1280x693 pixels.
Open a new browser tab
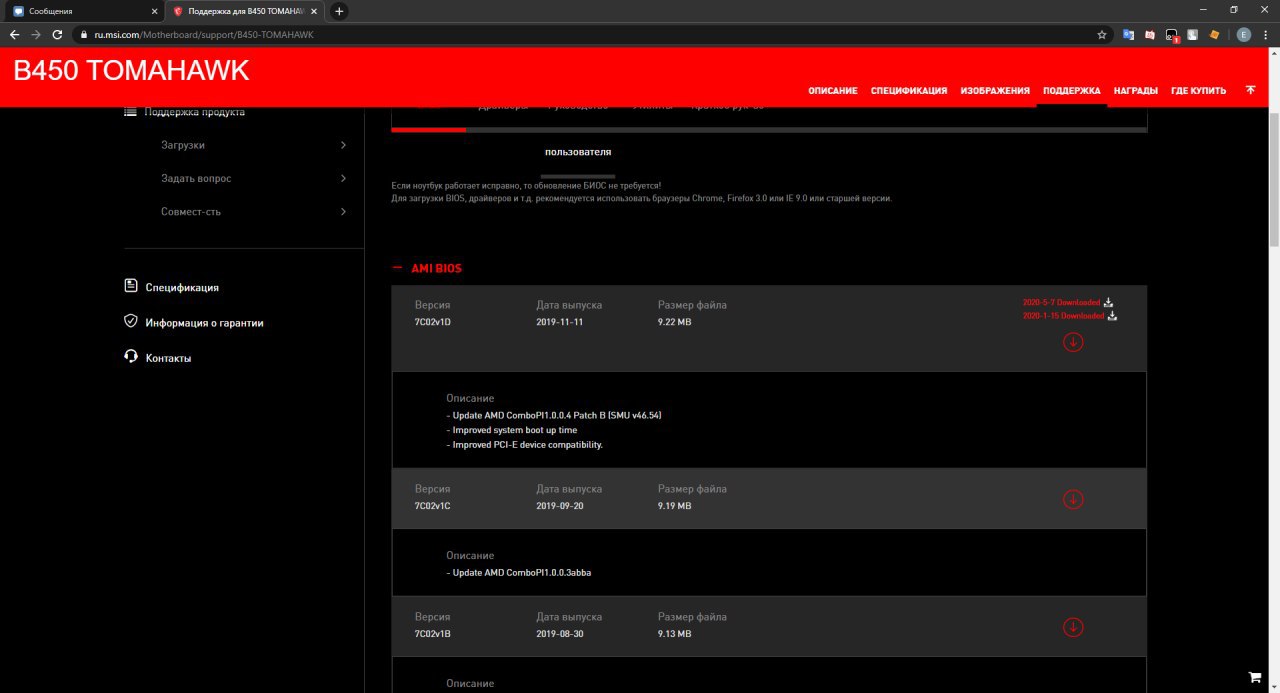(x=339, y=11)
